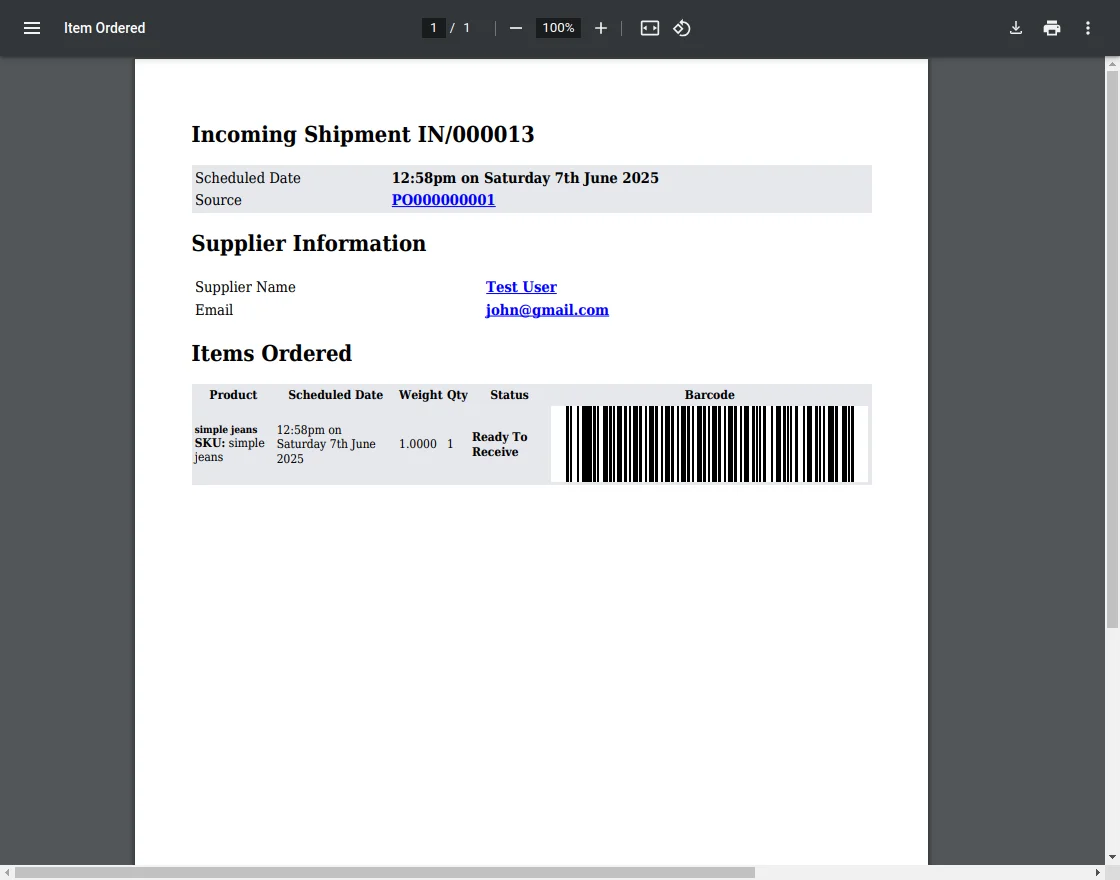Zoom in on the document

click(600, 28)
